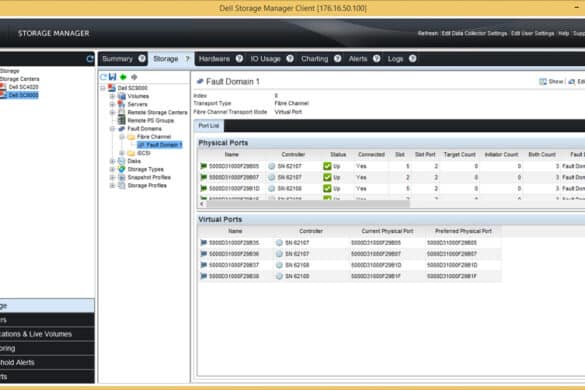The image size is (585, 390).
Task: Switch to the IO Usage tab
Action: (x=265, y=59)
